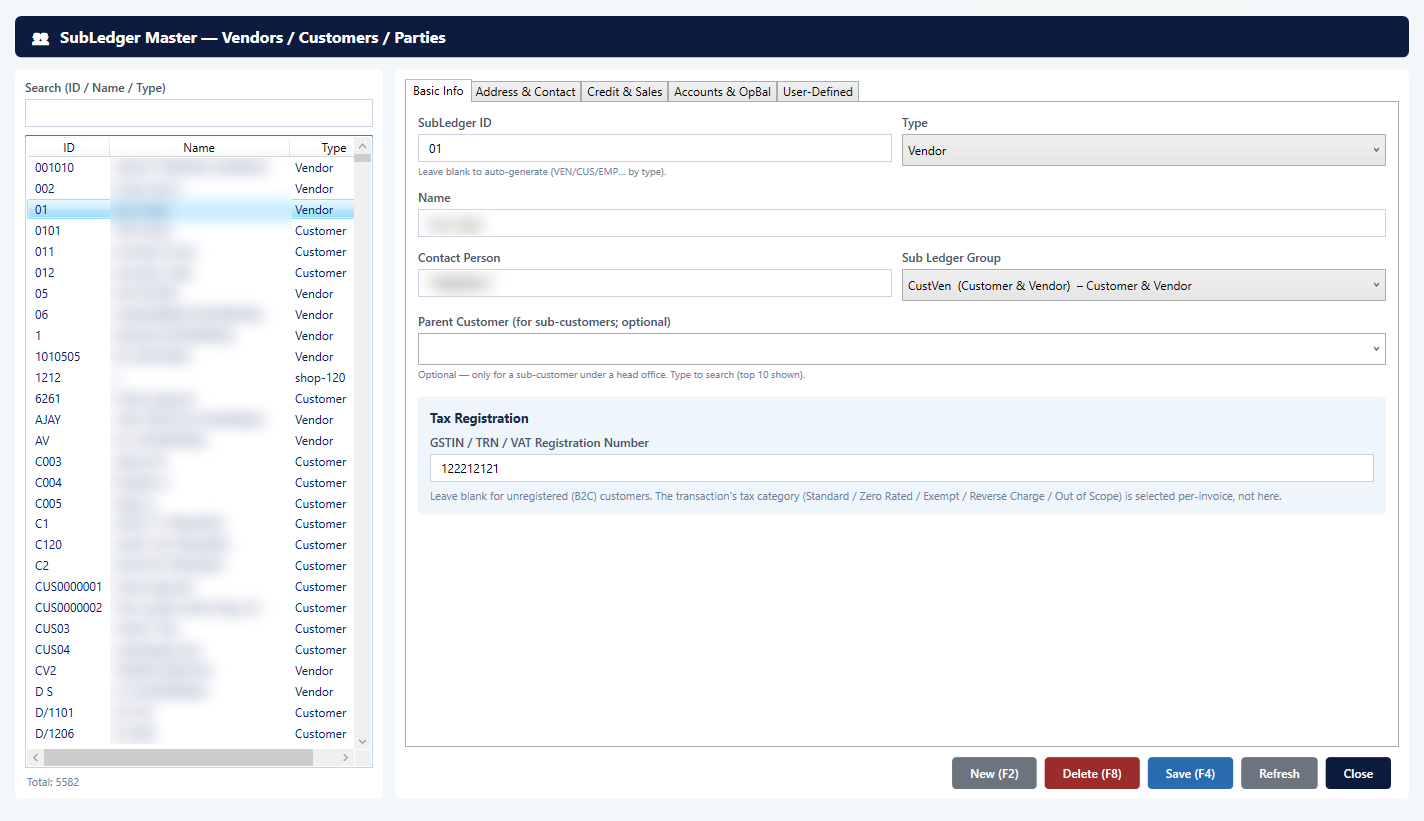Viewport: 1424px width, 821px height.
Task: Switch to the Address & Contact tab
Action: tap(526, 91)
